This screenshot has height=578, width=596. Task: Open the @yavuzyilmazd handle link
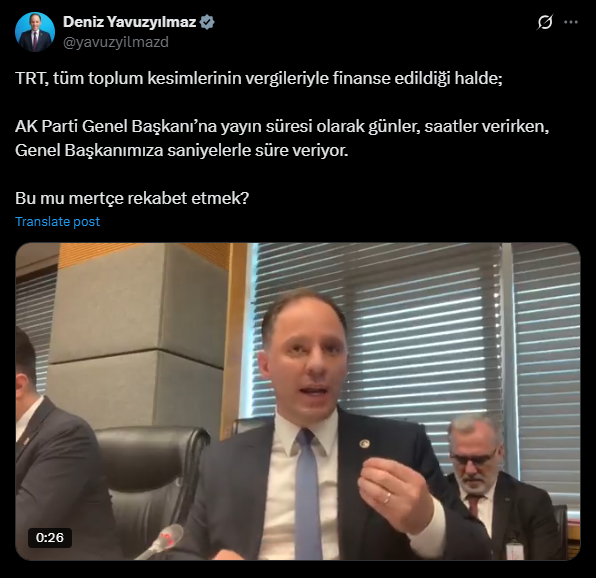(116, 42)
